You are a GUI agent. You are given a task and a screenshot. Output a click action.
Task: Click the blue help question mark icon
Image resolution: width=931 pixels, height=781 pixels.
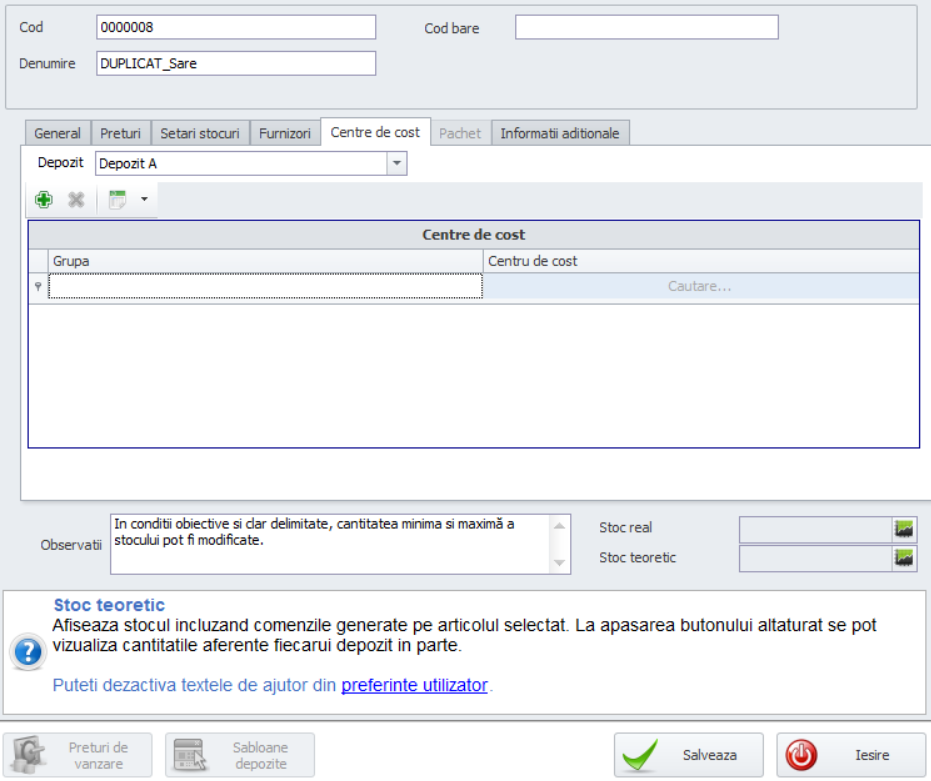[28, 653]
